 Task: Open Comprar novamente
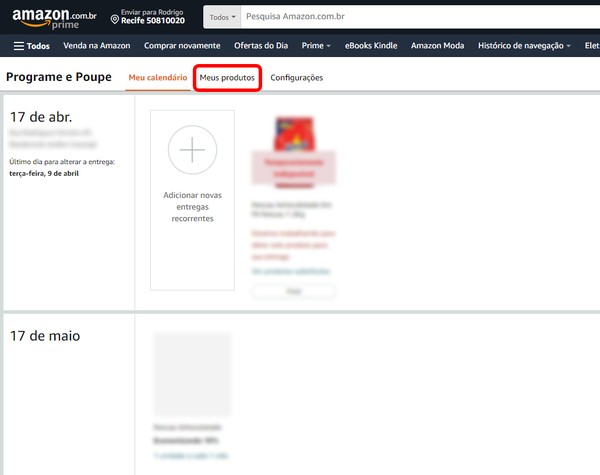tap(182, 46)
